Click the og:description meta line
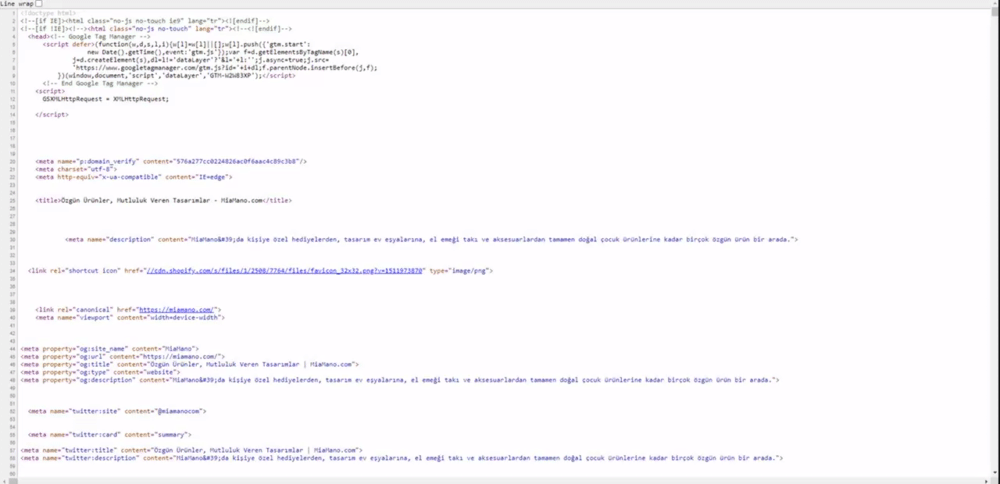This screenshot has width=1000, height=484. point(400,380)
